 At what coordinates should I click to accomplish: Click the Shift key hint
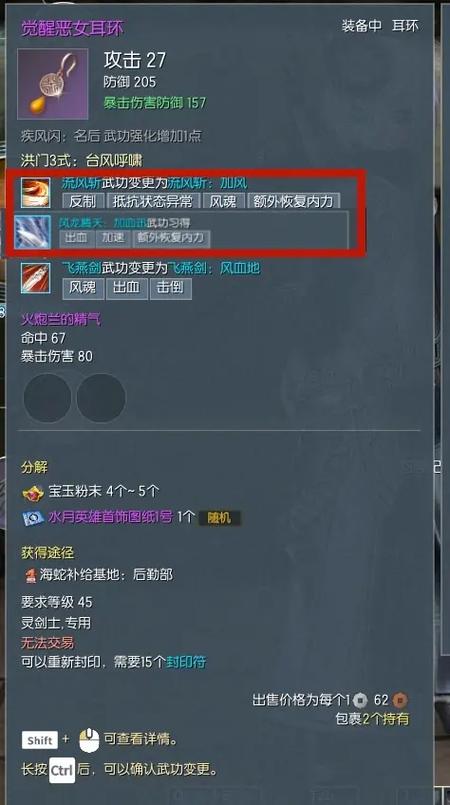(40, 740)
